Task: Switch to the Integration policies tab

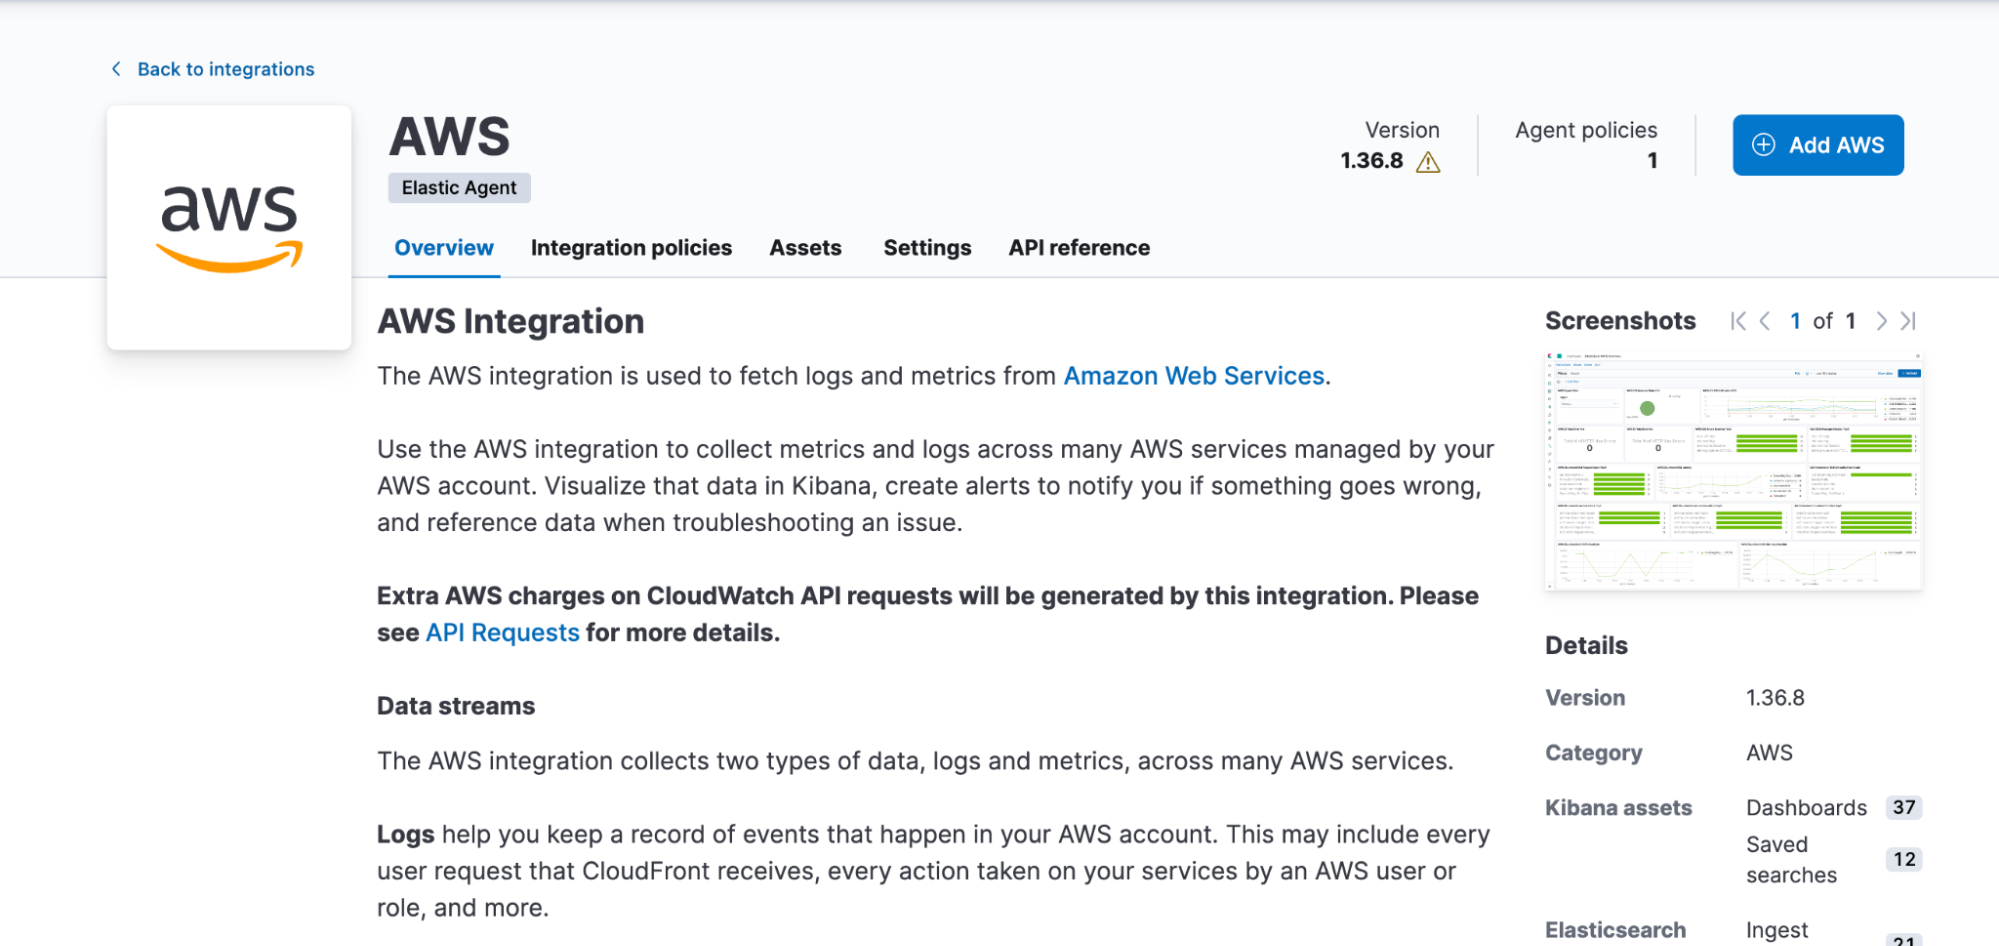Action: pyautogui.click(x=631, y=248)
